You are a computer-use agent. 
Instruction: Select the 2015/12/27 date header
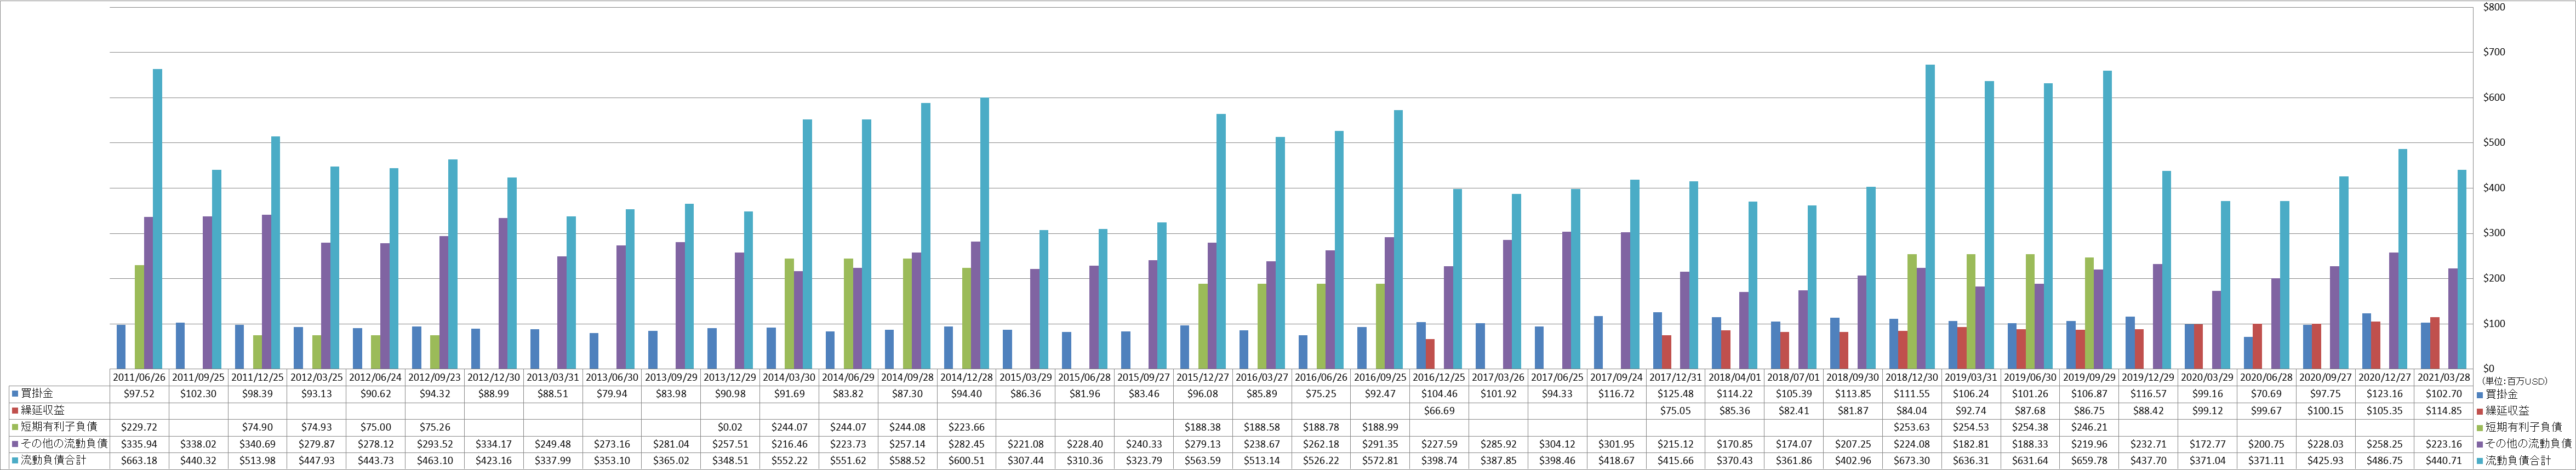tap(1202, 377)
